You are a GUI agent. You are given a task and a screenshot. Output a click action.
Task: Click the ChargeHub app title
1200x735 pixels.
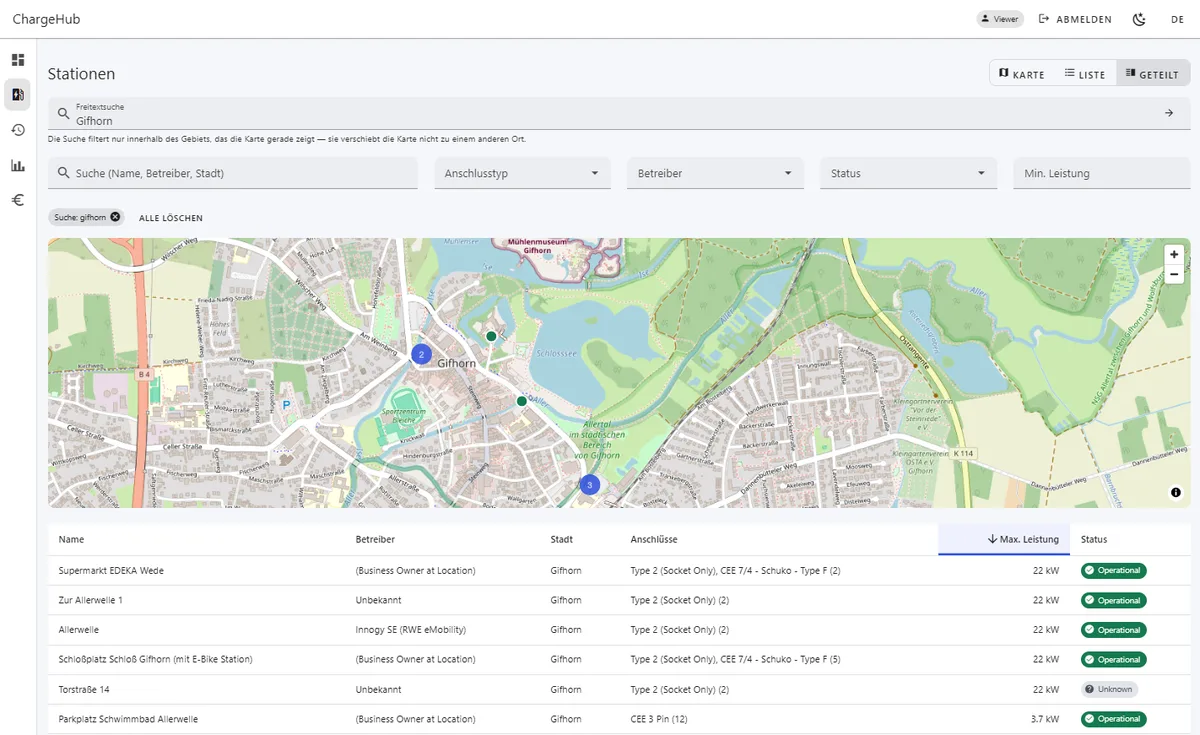46,19
